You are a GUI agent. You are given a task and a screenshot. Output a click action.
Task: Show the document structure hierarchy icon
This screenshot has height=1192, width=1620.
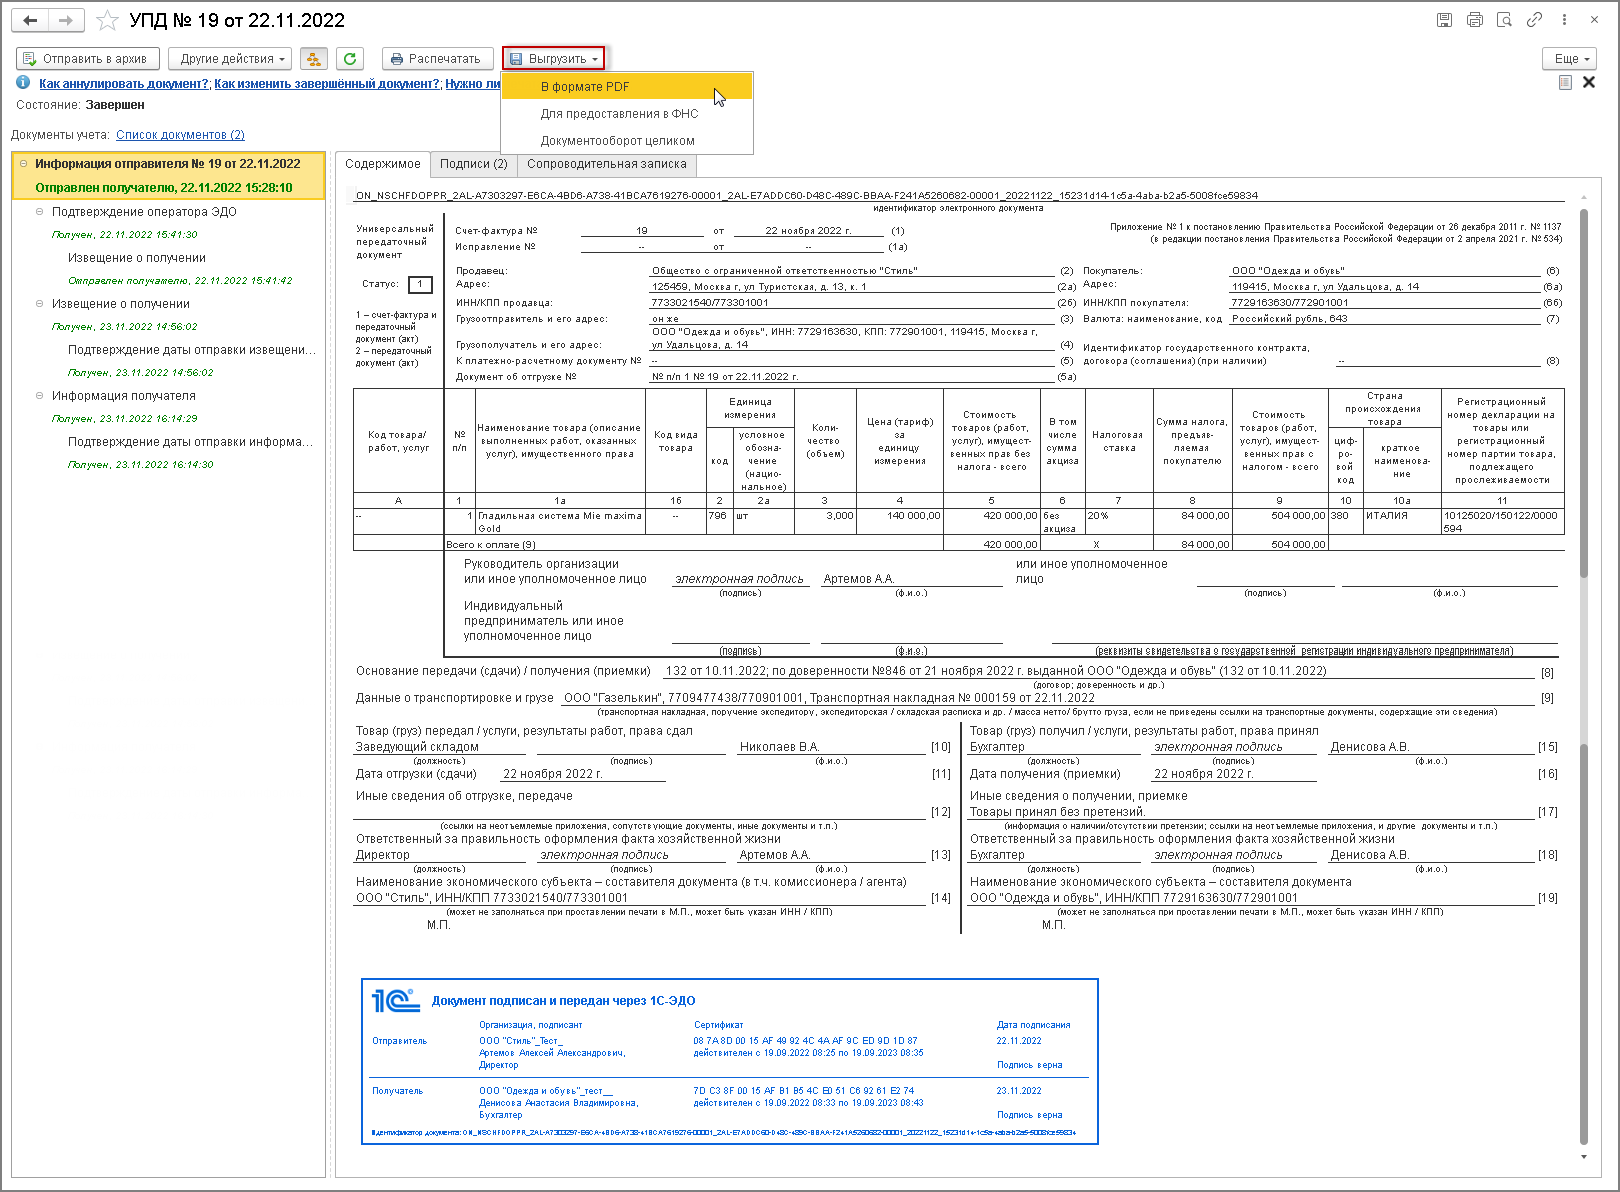pos(313,59)
